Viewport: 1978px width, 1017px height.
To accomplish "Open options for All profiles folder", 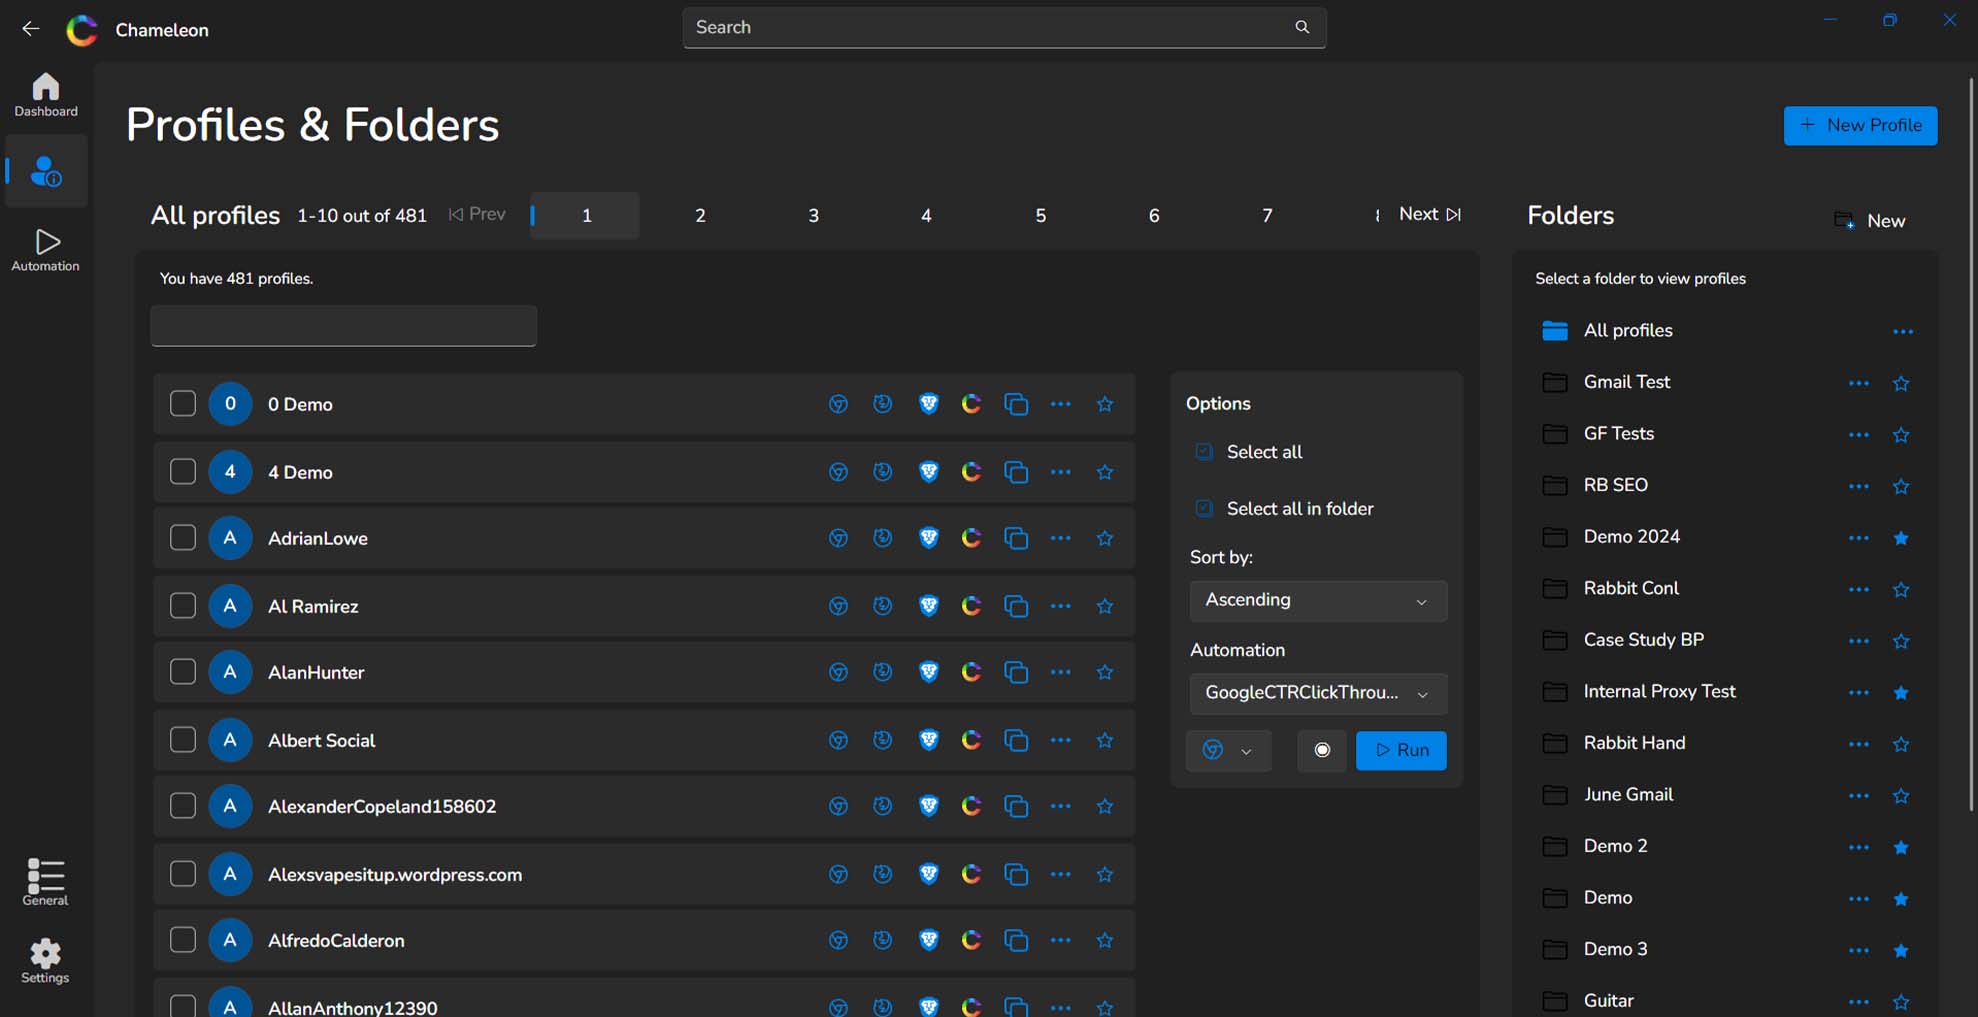I will pos(1903,331).
